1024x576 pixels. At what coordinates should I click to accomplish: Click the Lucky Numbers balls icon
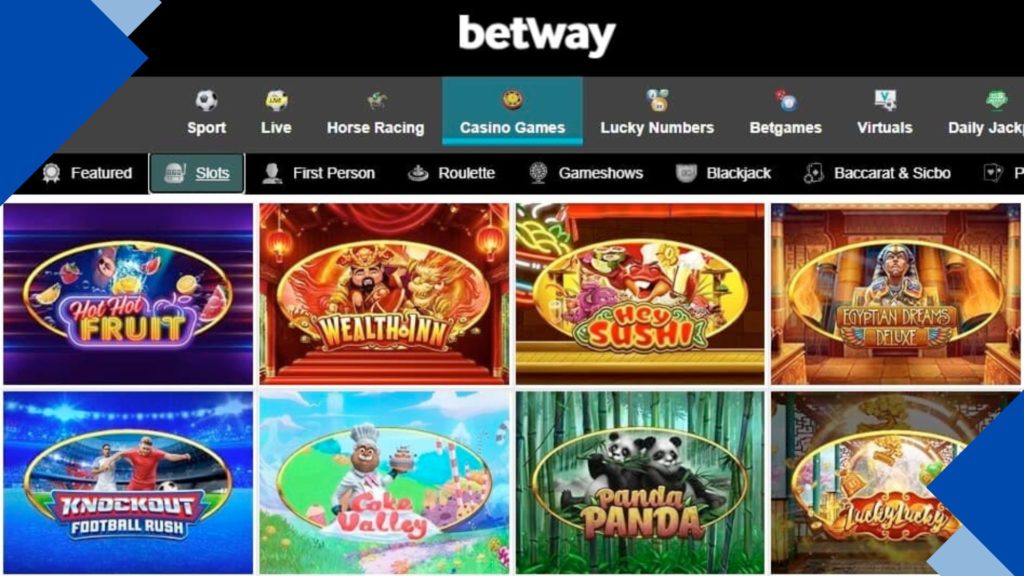point(657,101)
